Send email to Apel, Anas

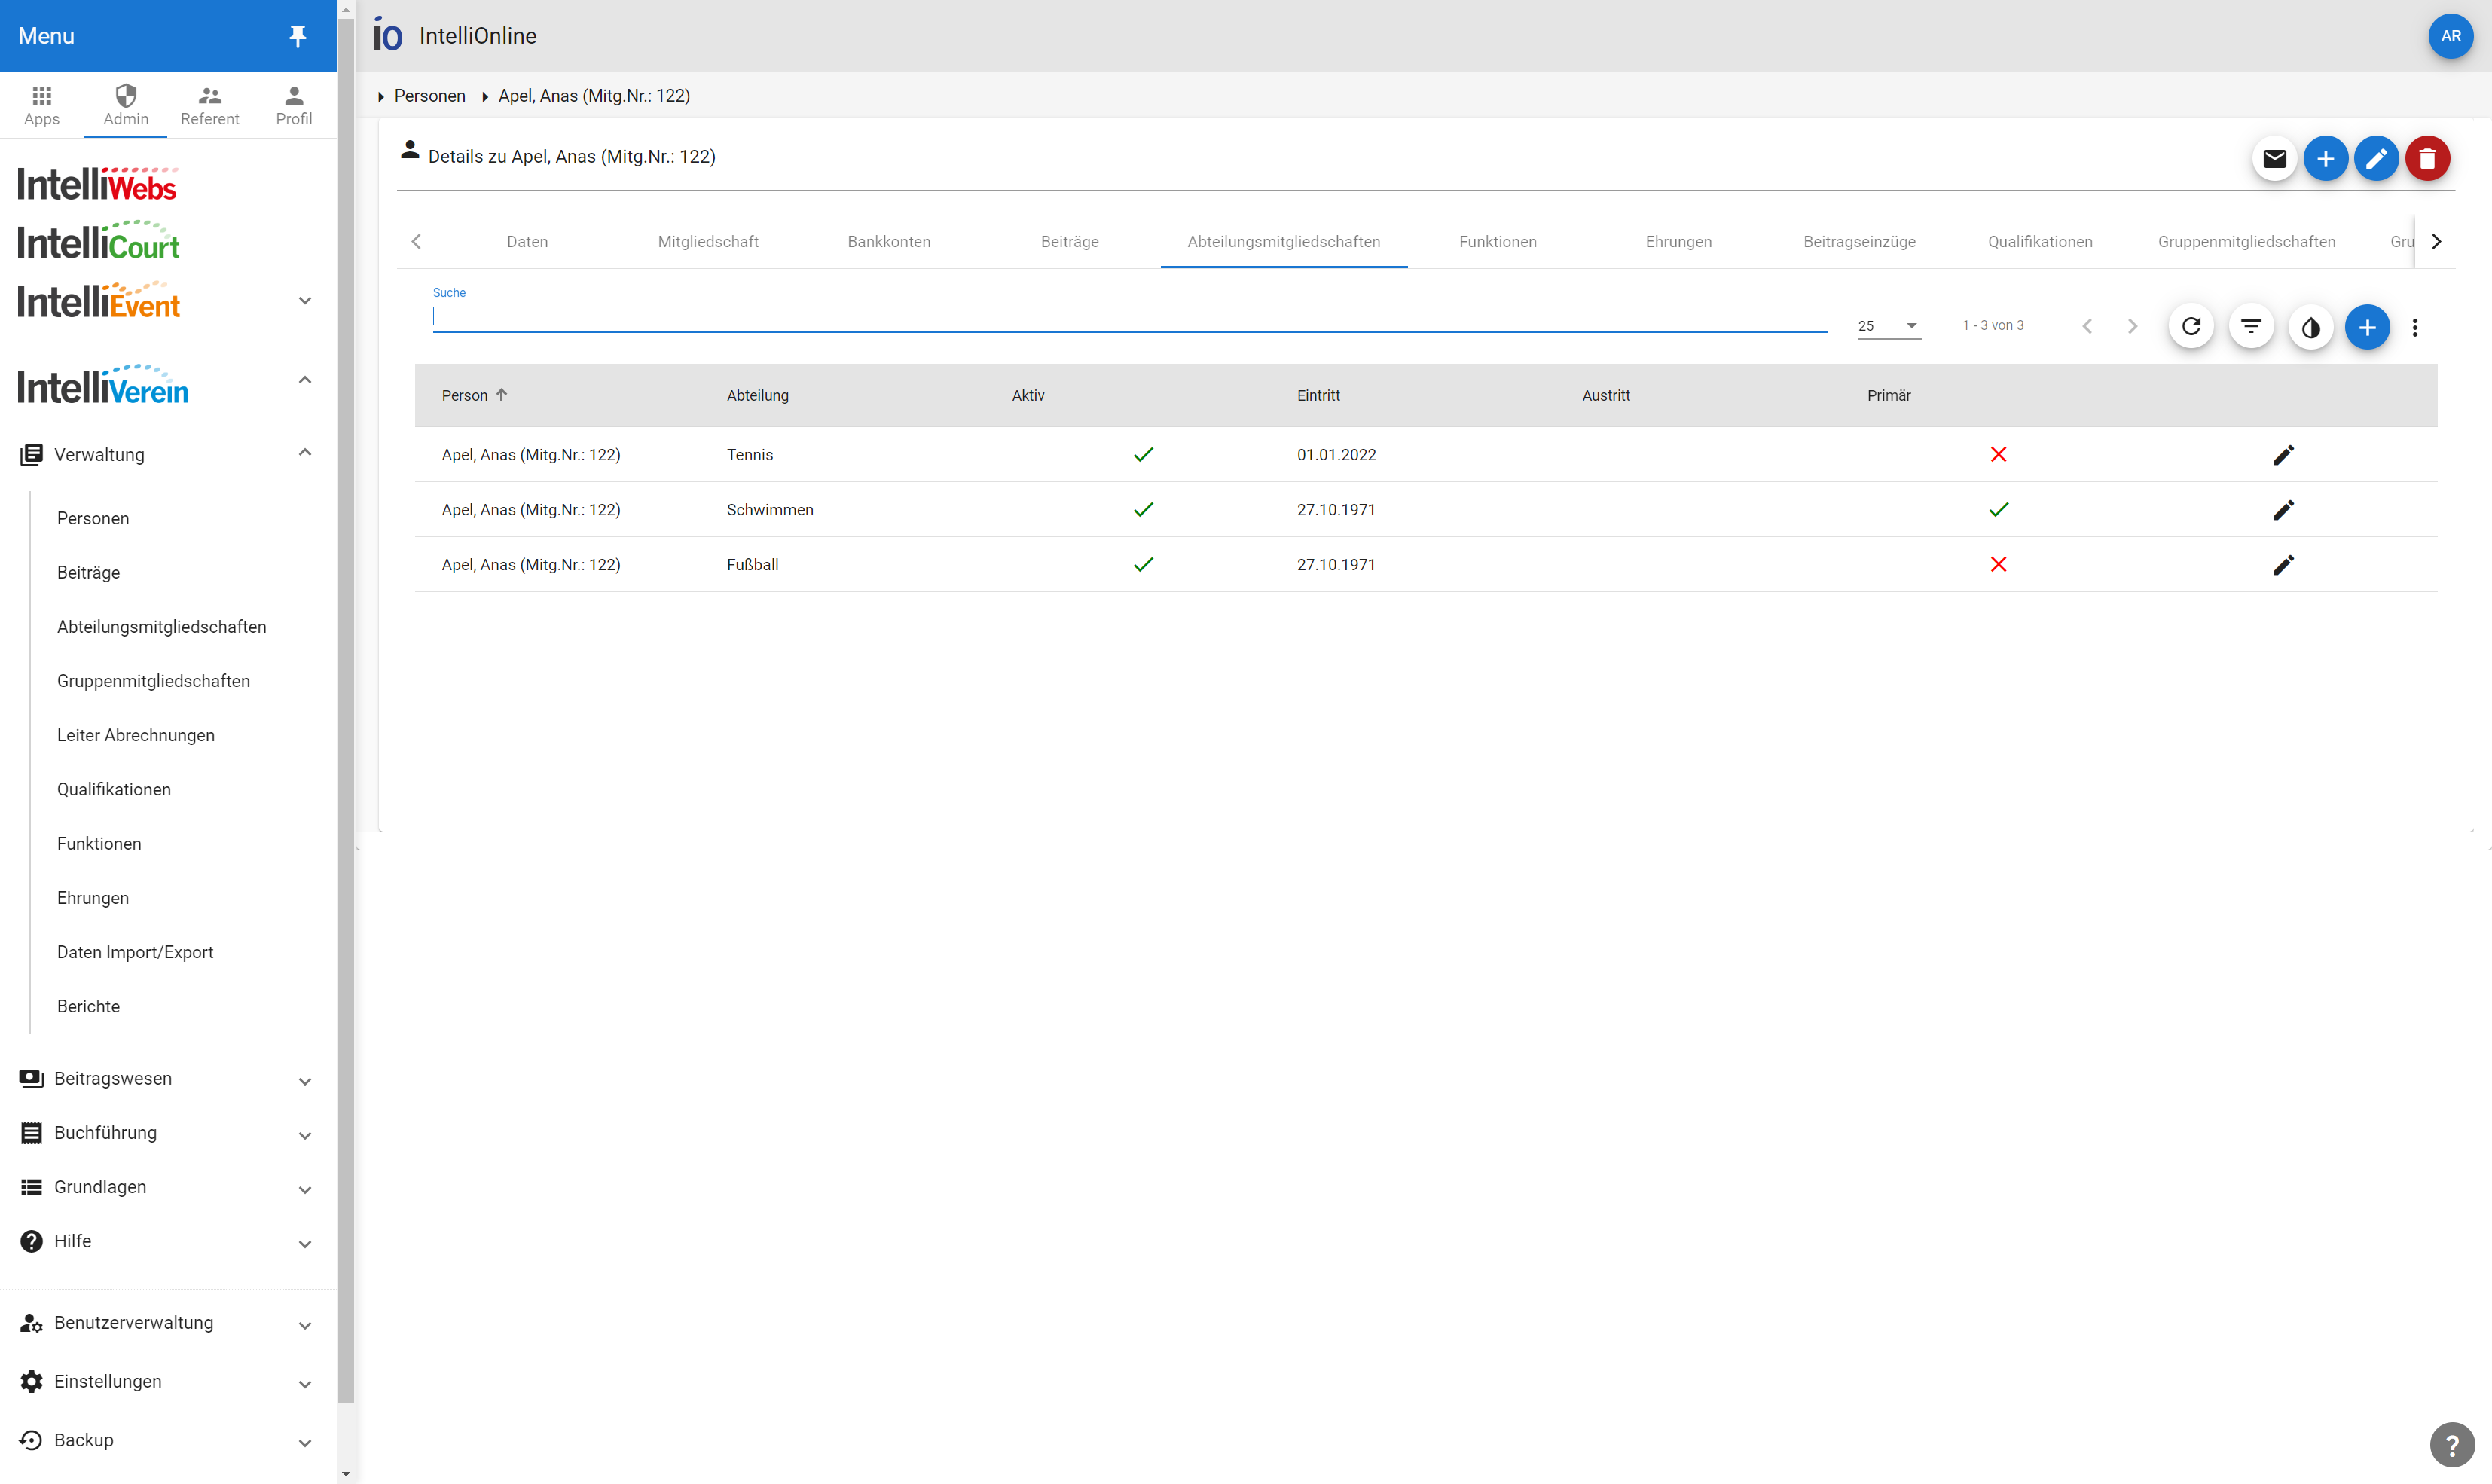click(x=2274, y=158)
